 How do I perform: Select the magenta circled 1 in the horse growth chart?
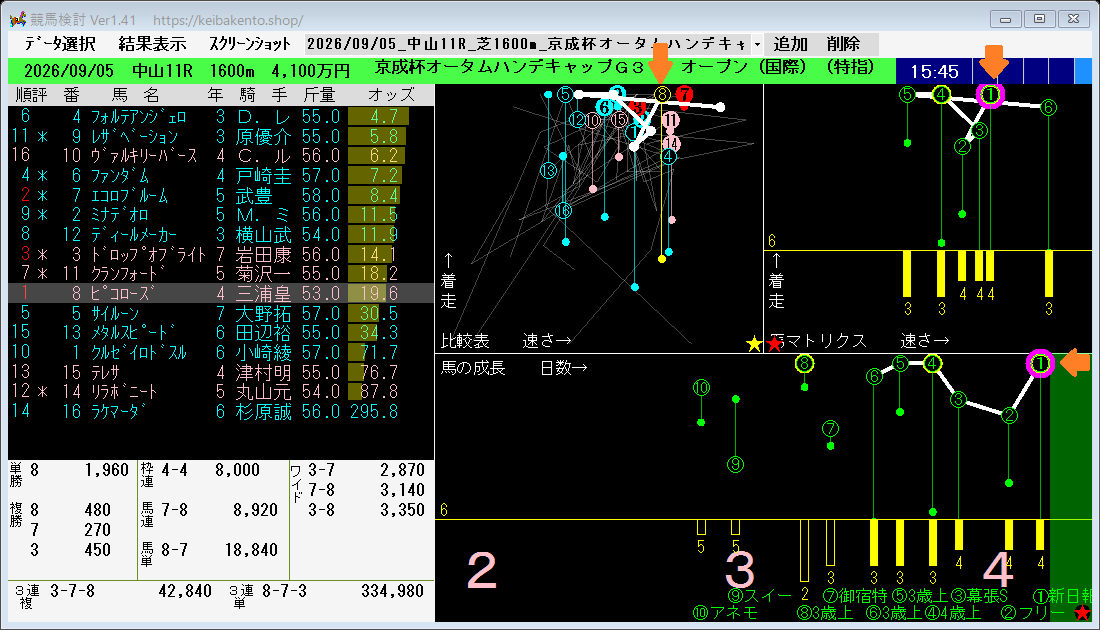pyautogui.click(x=1040, y=363)
